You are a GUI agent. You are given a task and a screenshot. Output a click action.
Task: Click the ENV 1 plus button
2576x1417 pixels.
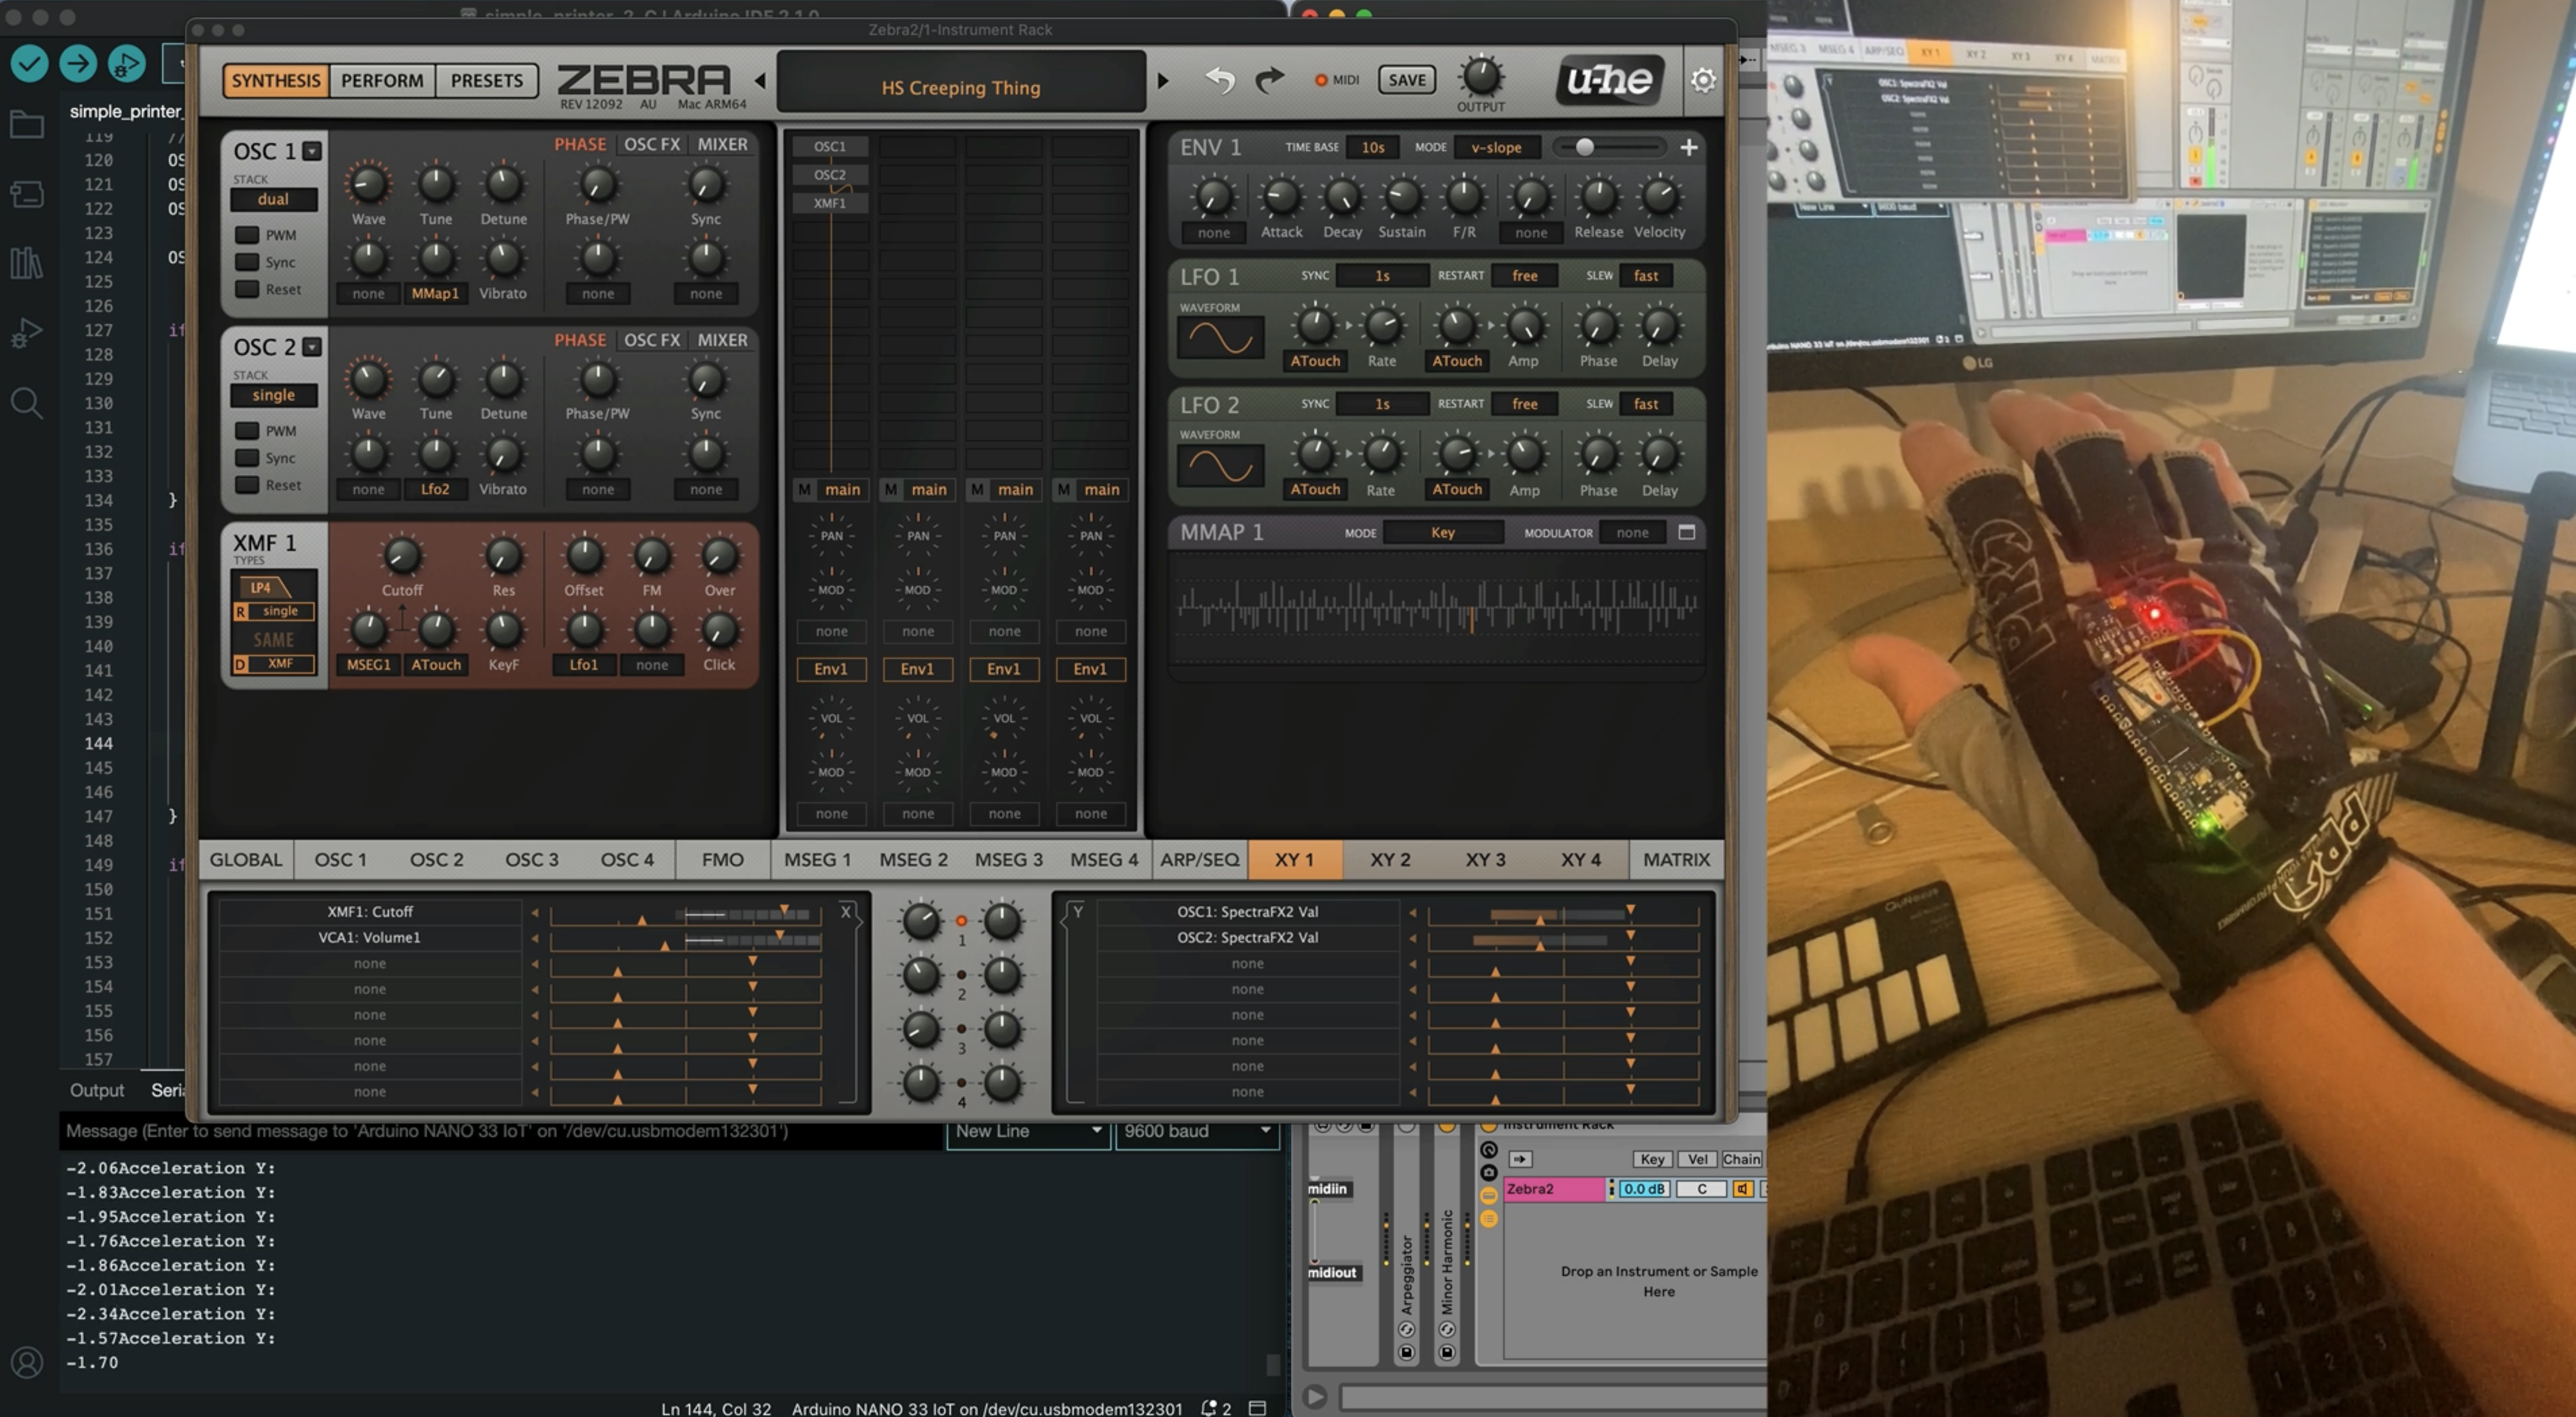pyautogui.click(x=1689, y=147)
